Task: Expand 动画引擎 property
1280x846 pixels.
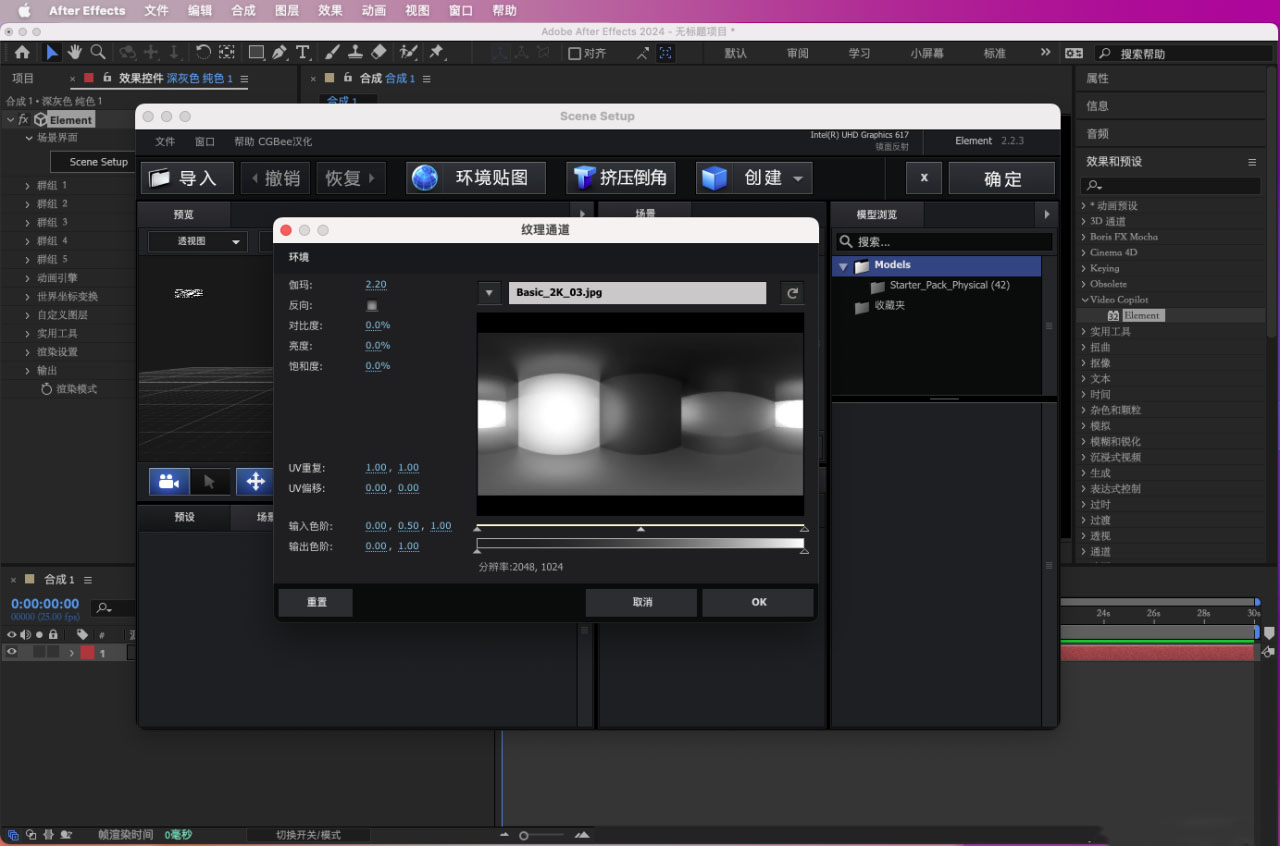Action: [28, 278]
